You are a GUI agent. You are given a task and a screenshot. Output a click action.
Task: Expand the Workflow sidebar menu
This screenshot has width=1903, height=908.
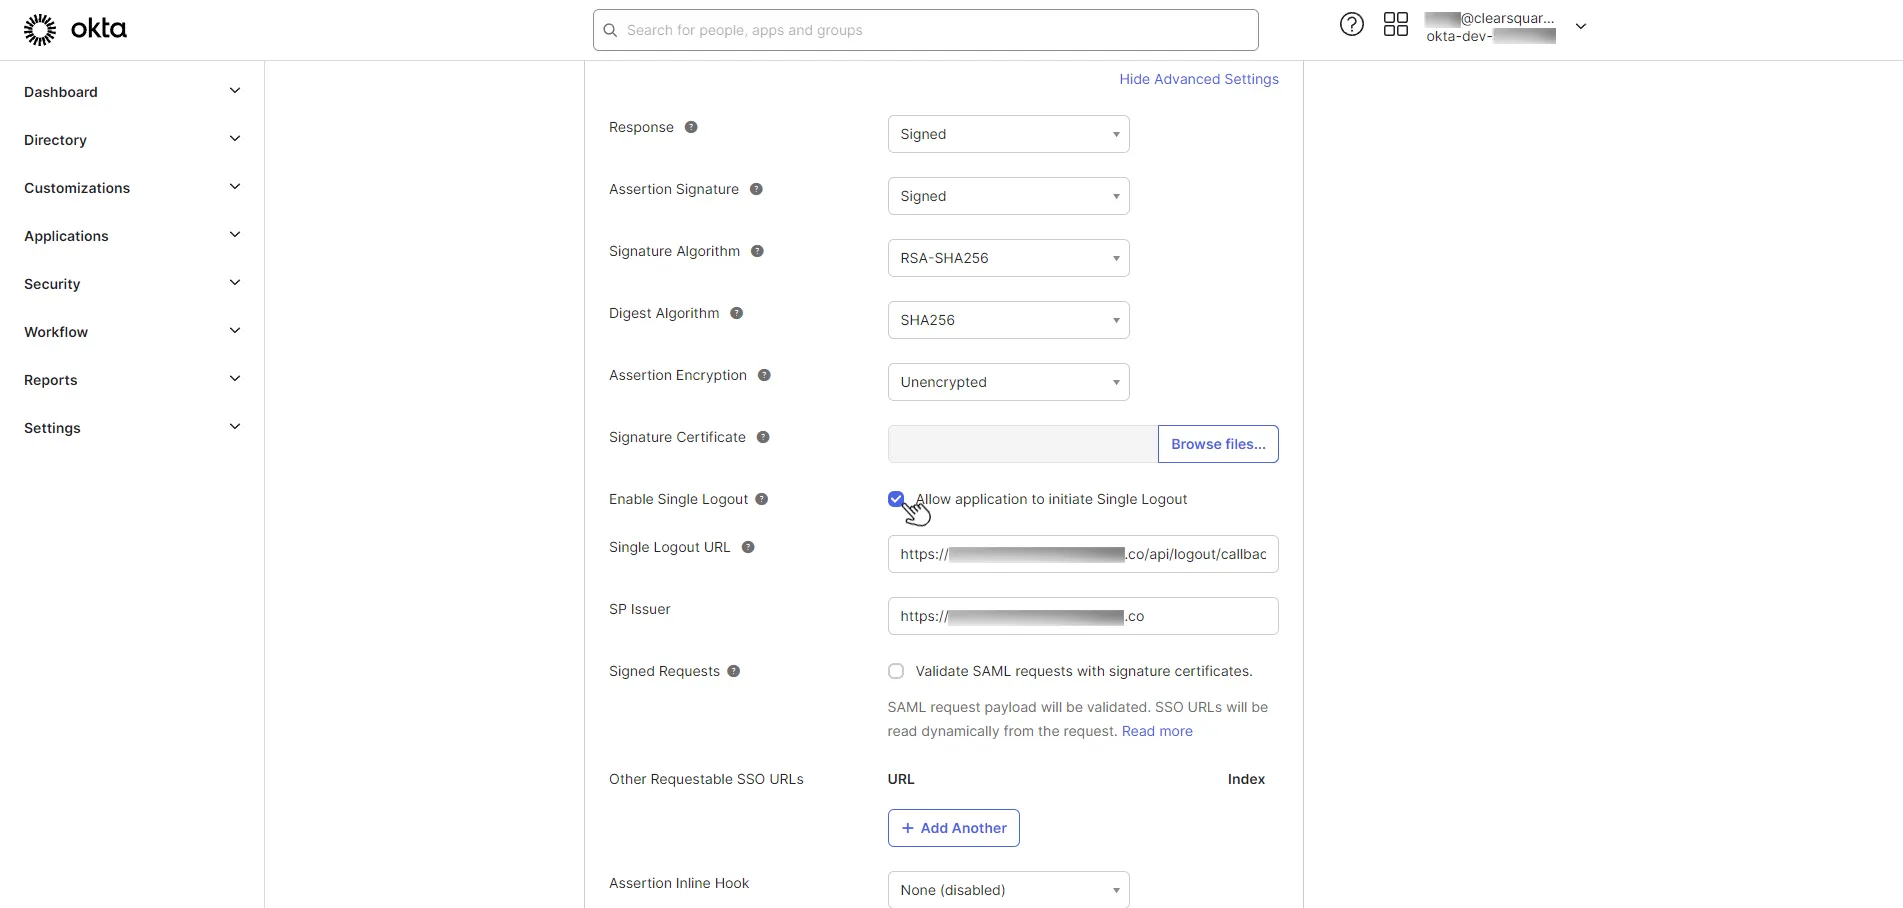coord(132,332)
